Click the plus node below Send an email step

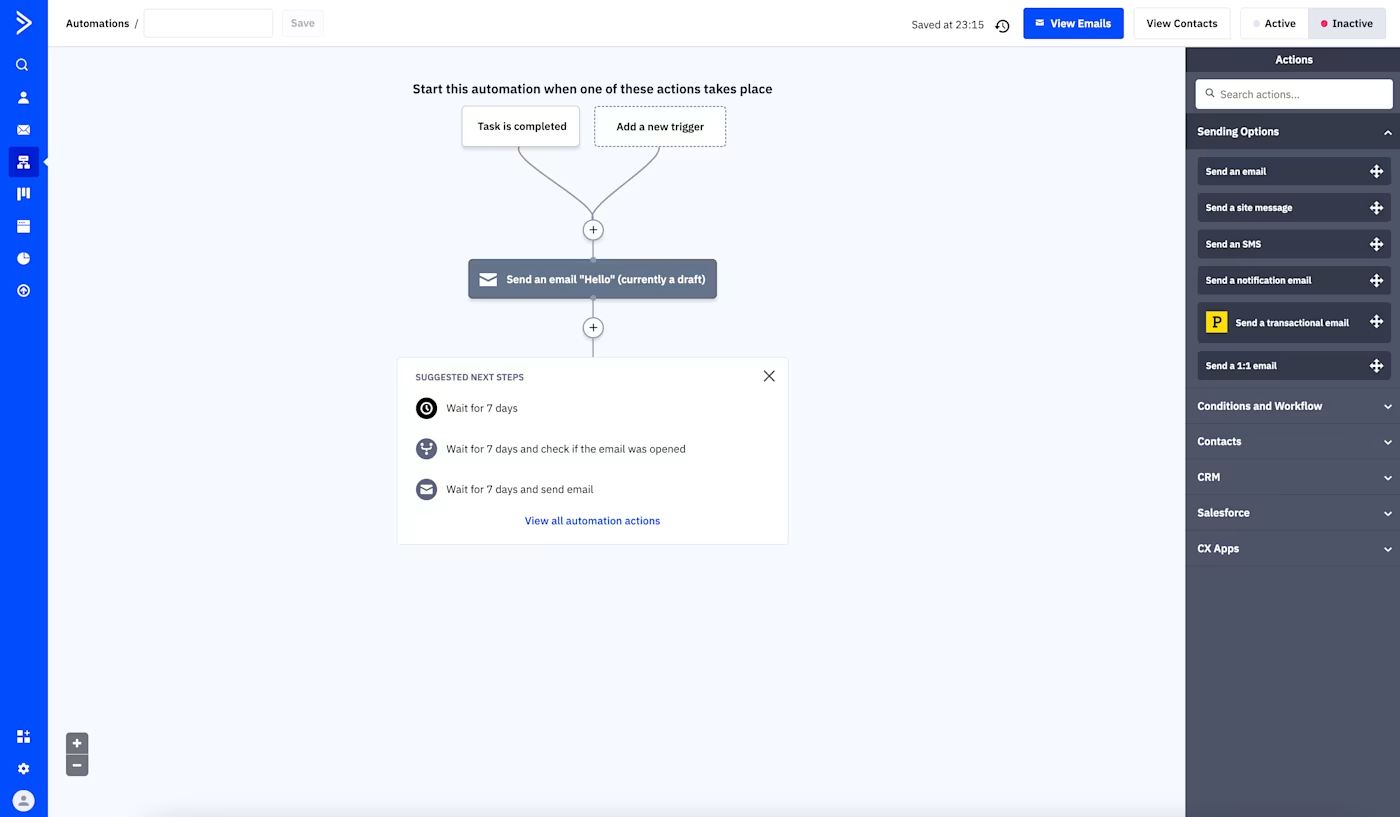(593, 328)
